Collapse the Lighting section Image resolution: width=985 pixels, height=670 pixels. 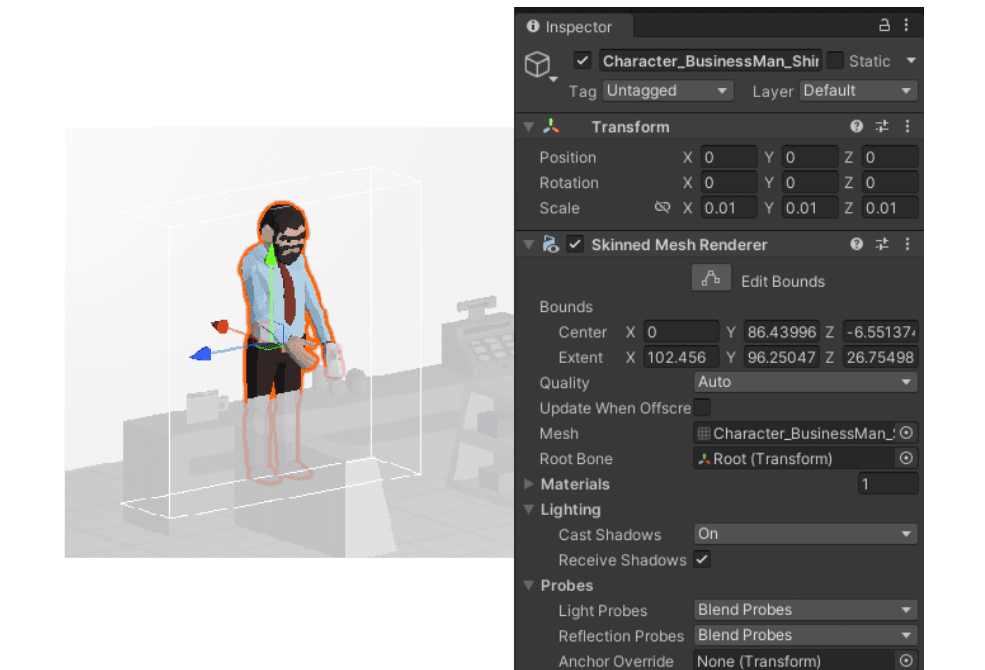click(x=529, y=510)
